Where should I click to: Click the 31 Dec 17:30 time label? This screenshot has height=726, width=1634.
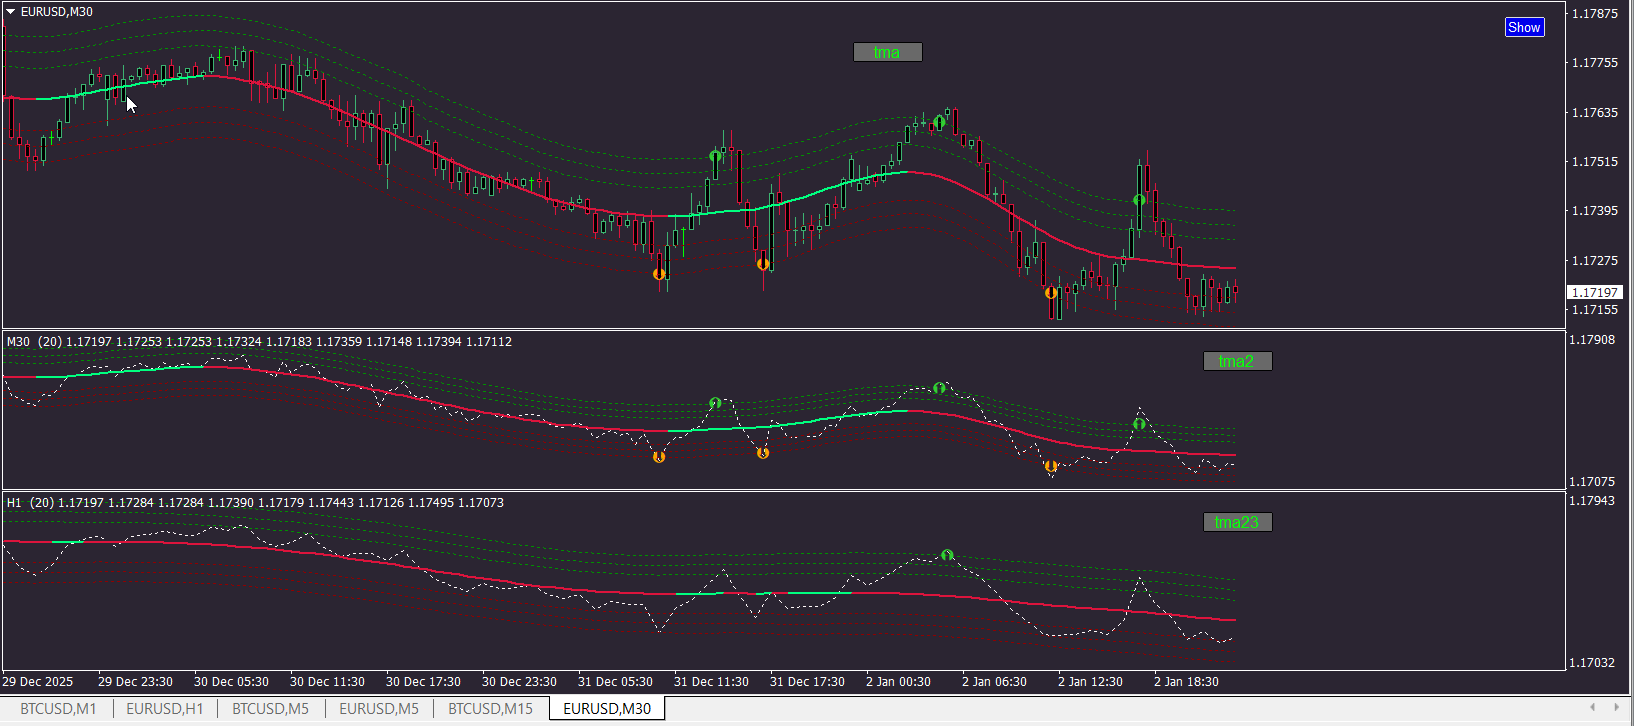pos(807,682)
